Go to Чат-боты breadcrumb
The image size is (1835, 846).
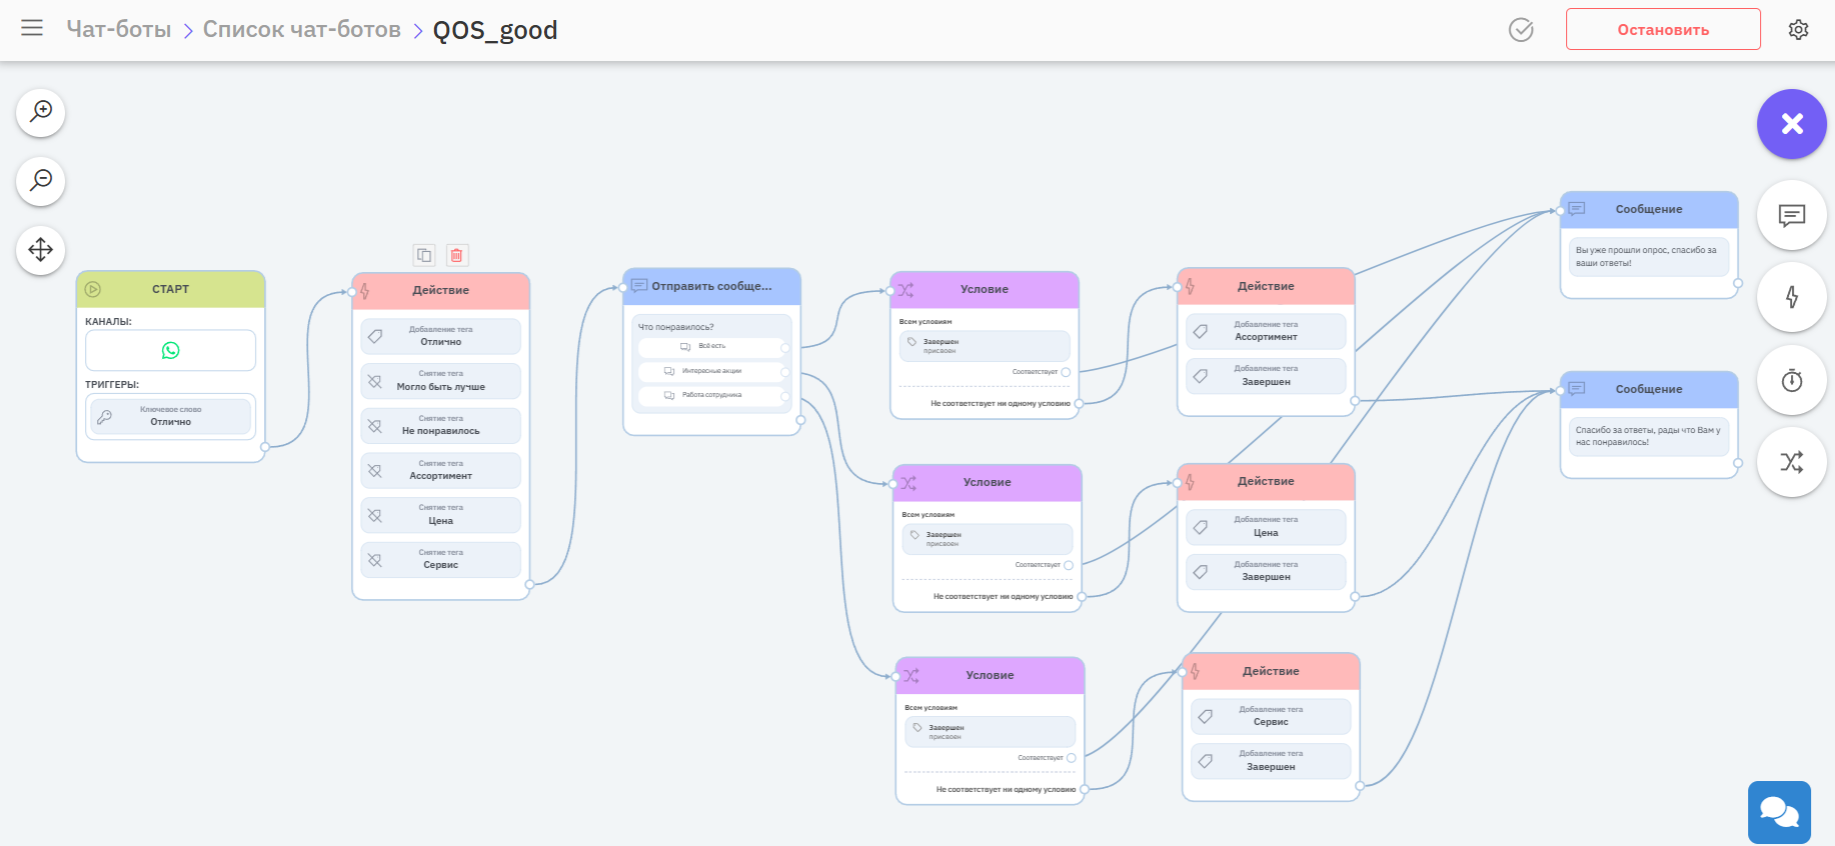(119, 30)
